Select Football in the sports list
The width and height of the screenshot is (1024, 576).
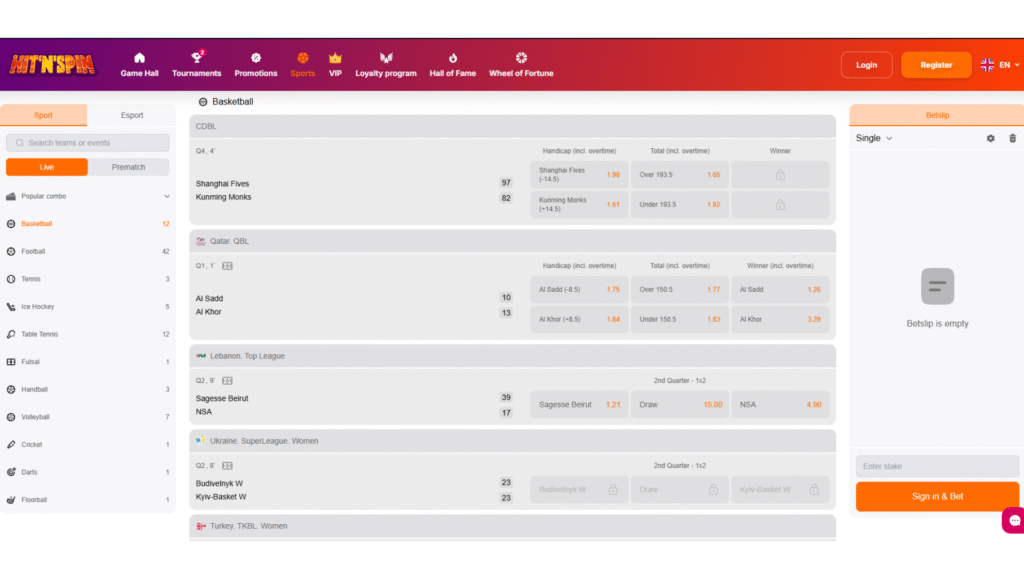point(34,252)
